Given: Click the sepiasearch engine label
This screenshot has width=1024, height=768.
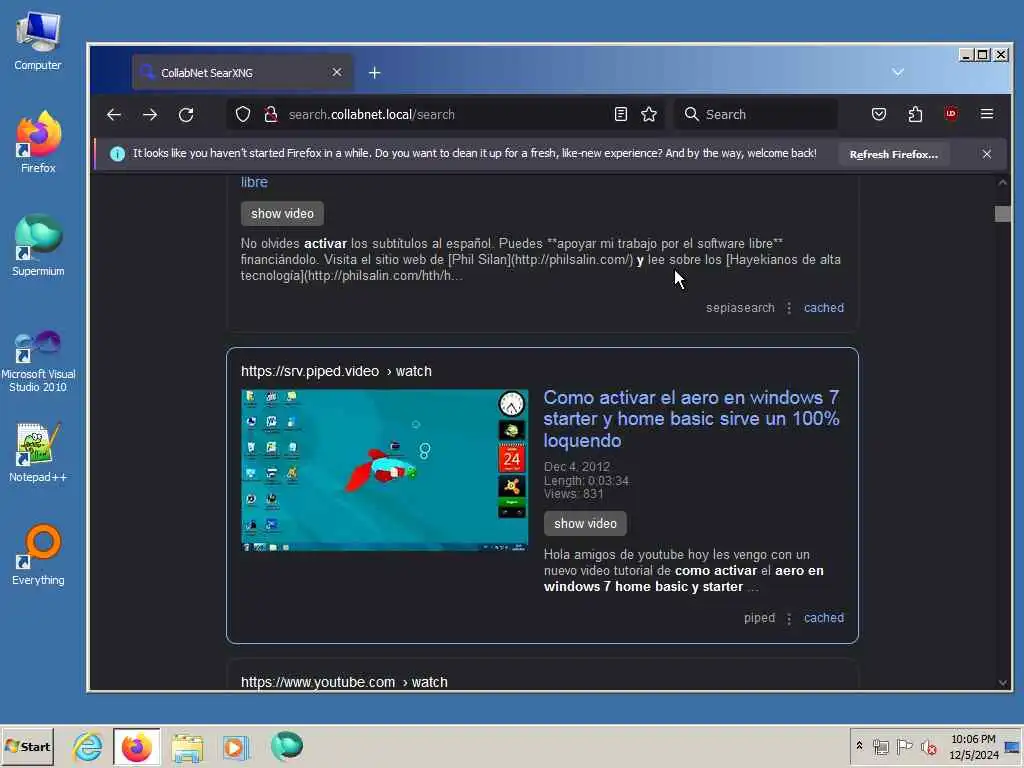Looking at the screenshot, I should tap(740, 308).
